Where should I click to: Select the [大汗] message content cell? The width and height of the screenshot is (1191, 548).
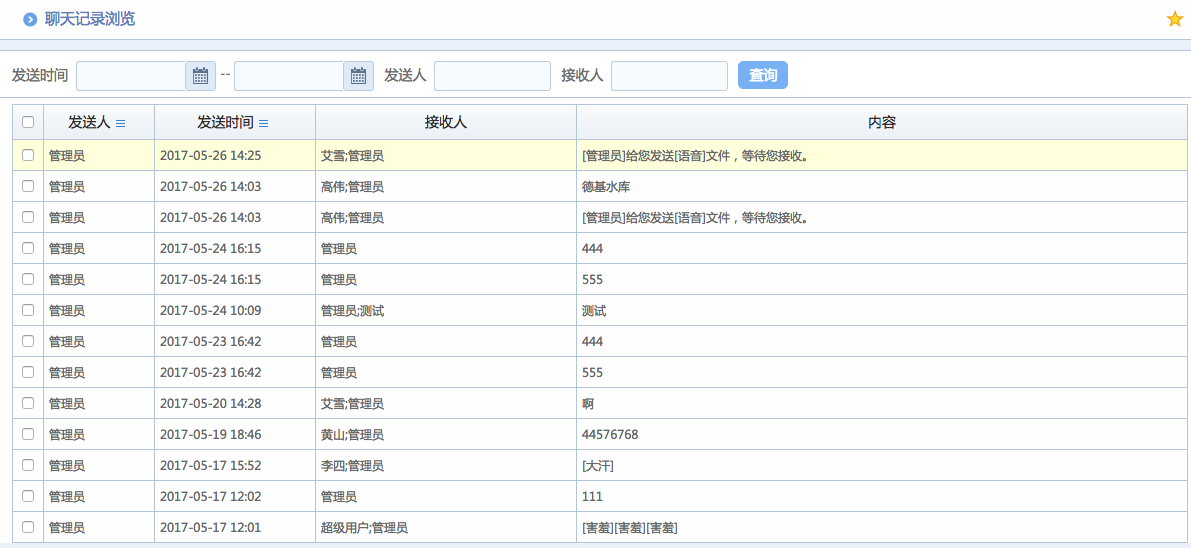tap(598, 466)
